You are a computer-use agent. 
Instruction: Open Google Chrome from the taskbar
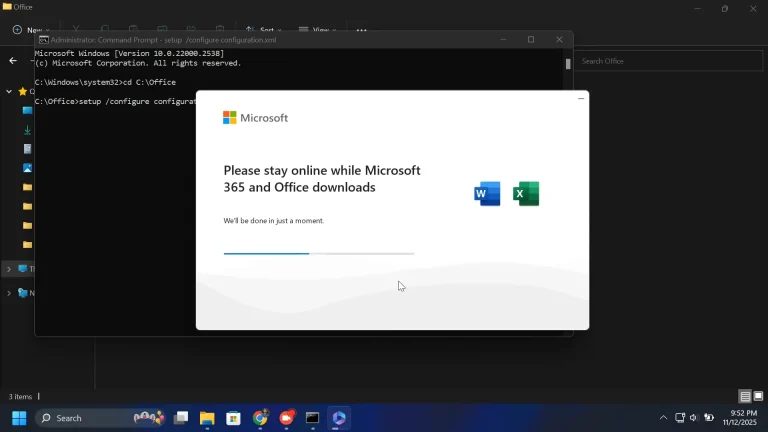pyautogui.click(x=260, y=418)
